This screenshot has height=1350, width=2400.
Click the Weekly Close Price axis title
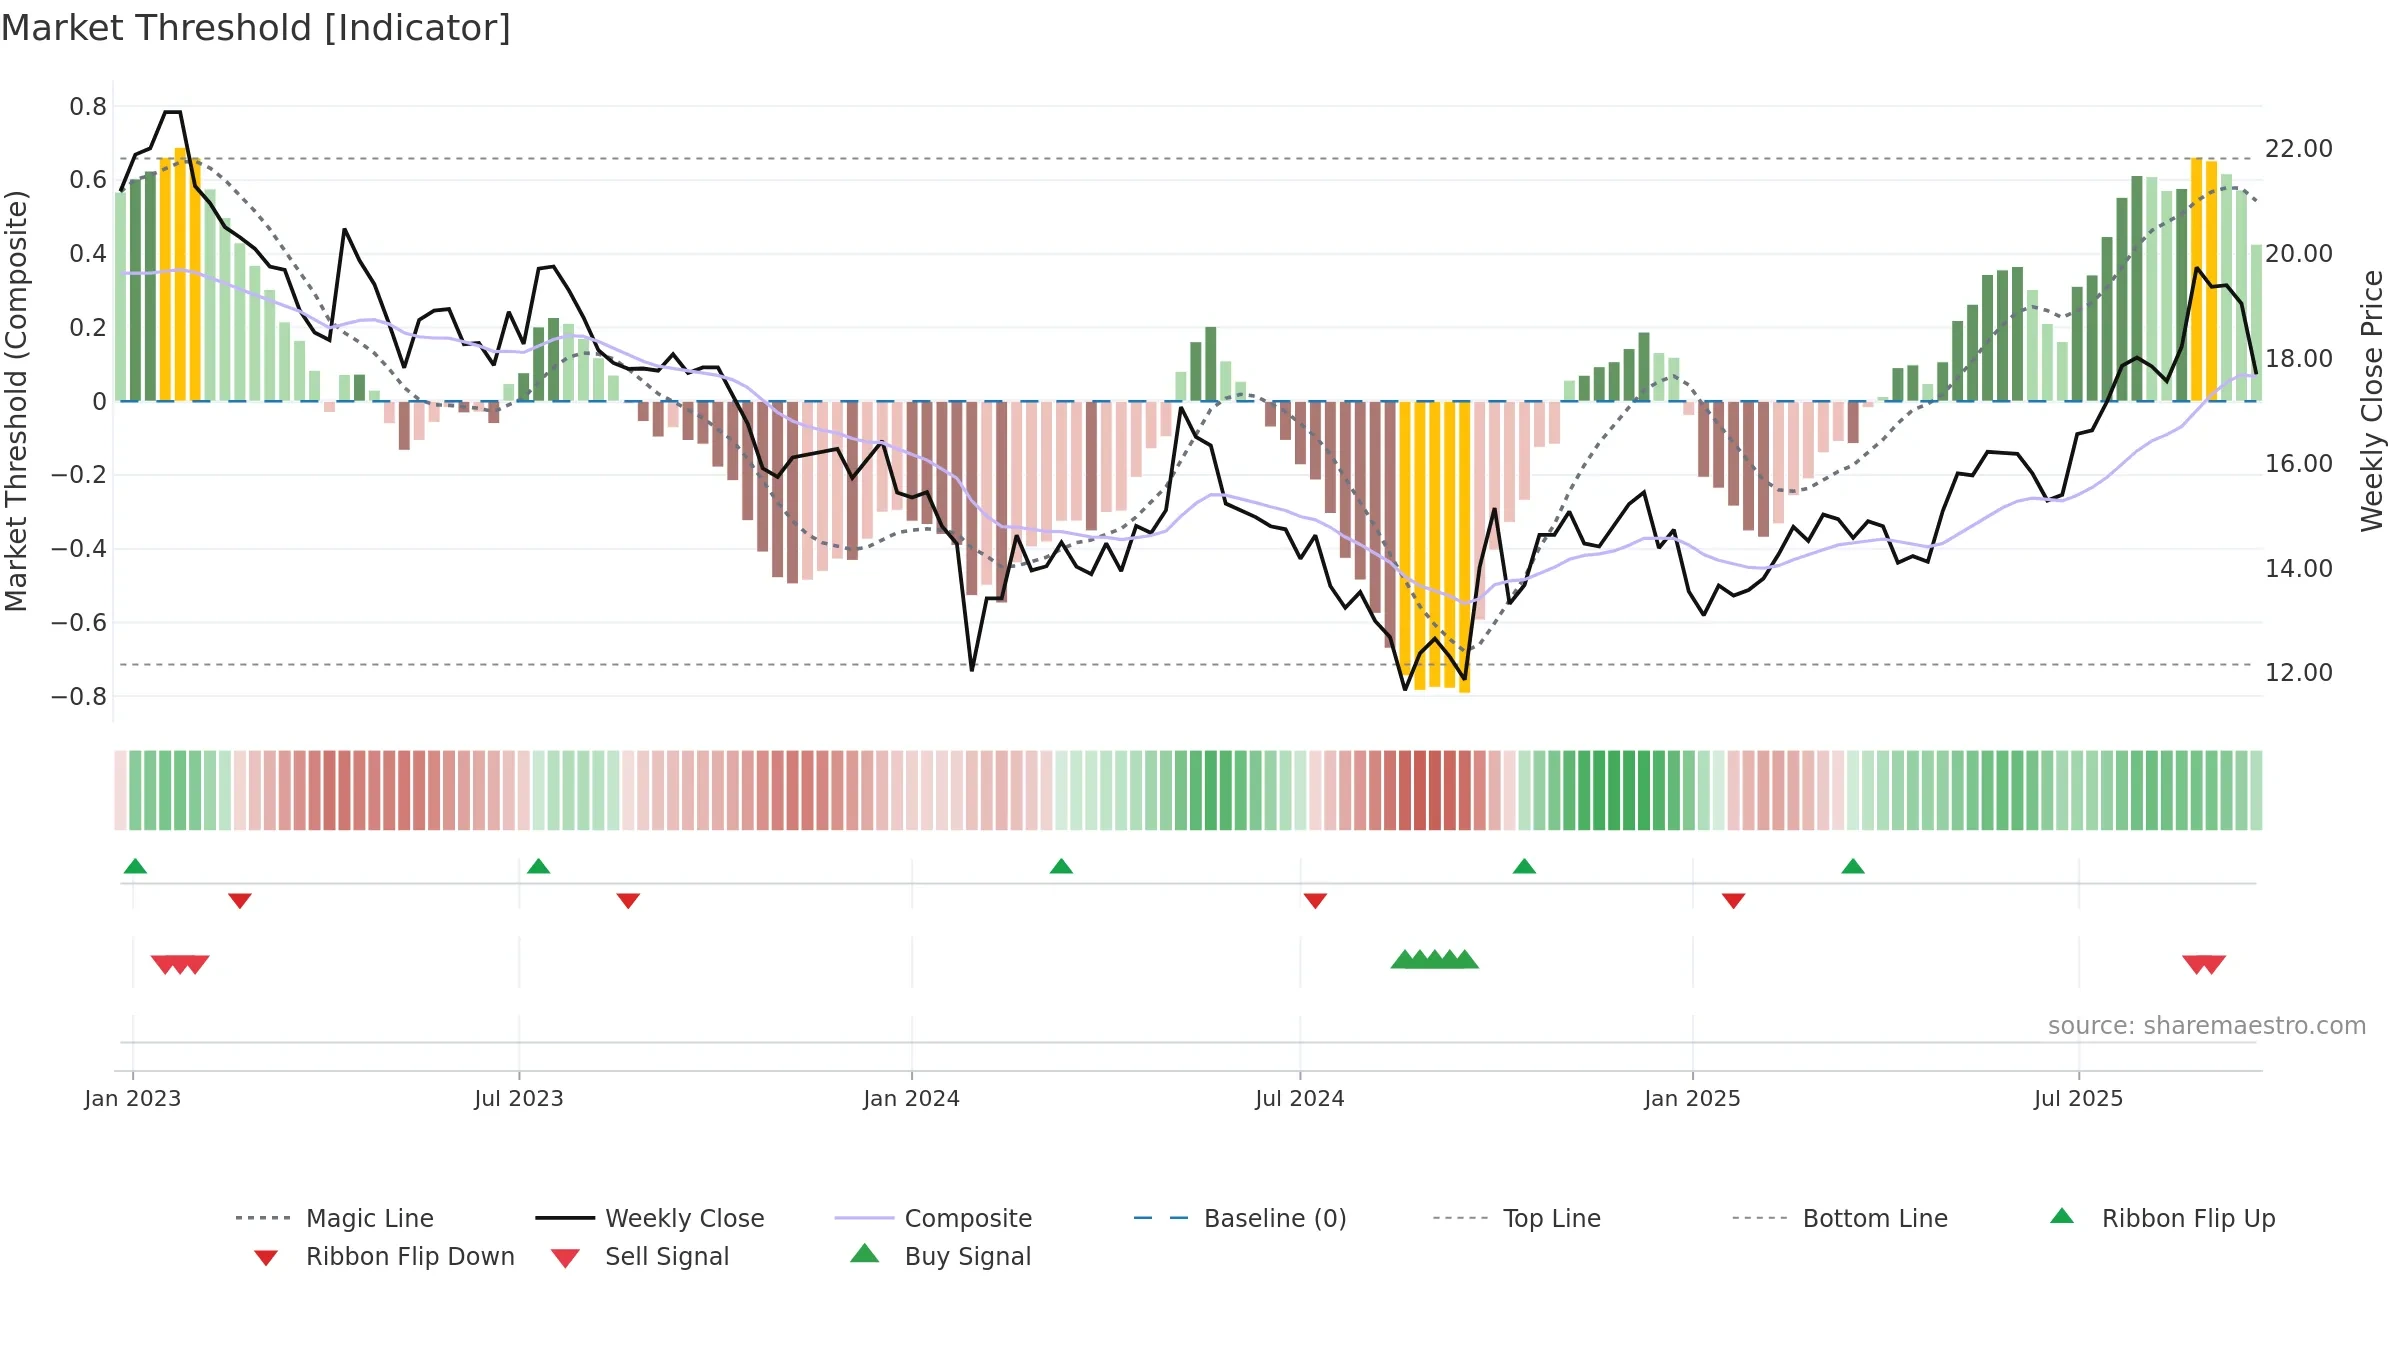2372,401
